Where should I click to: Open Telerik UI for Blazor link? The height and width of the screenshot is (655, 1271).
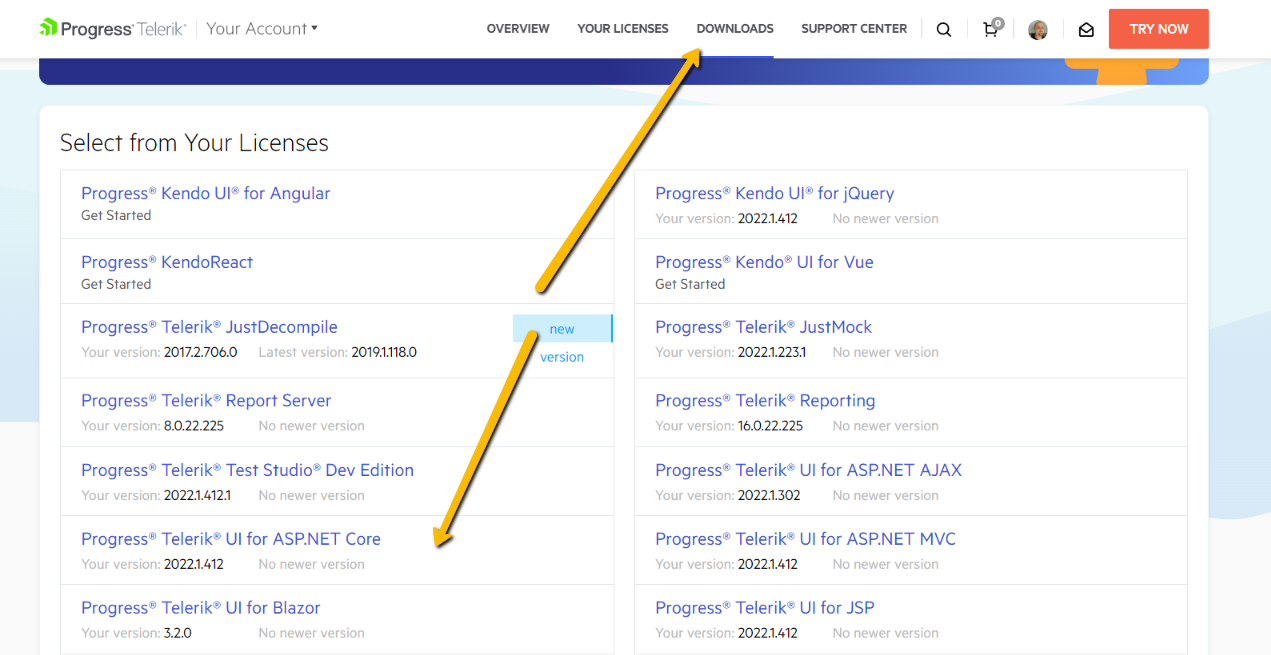point(200,608)
